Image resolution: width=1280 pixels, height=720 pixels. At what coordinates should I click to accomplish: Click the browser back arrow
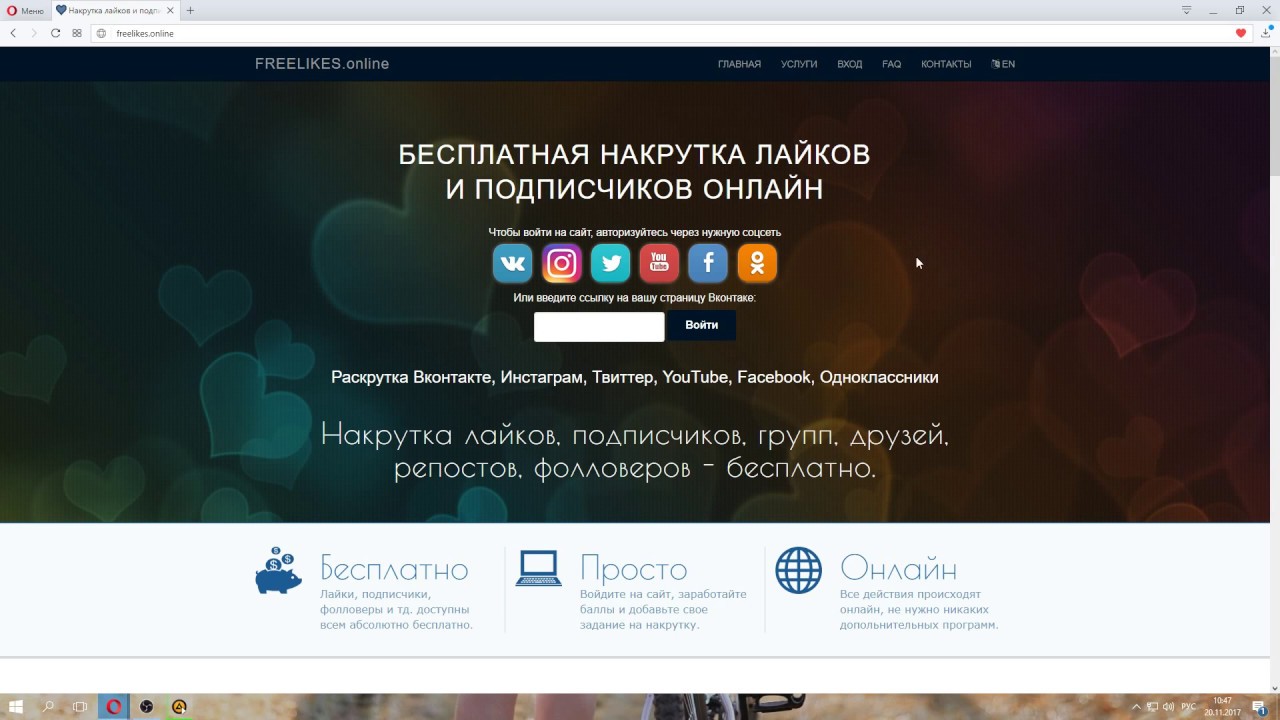(x=13, y=33)
